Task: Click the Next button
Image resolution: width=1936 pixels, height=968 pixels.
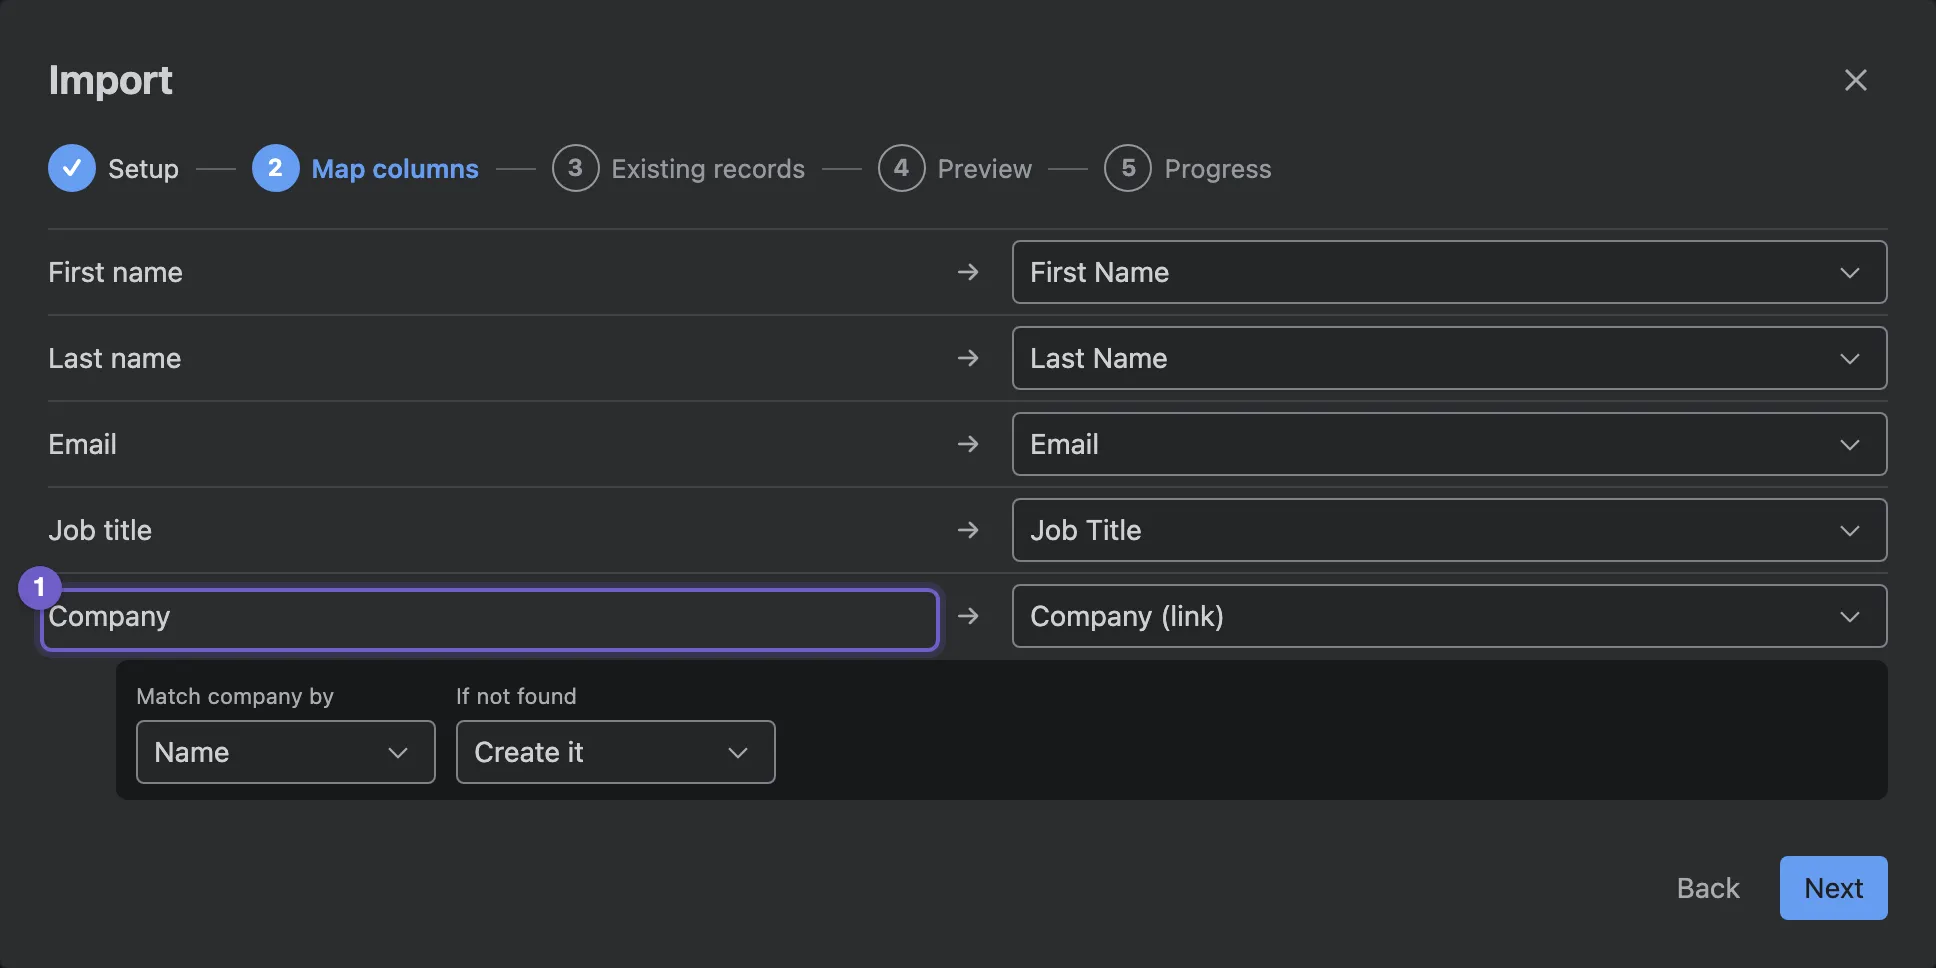Action: click(1834, 888)
